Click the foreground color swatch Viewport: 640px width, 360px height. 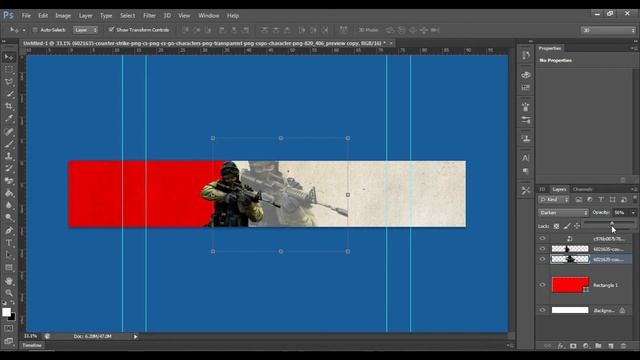pos(6,312)
